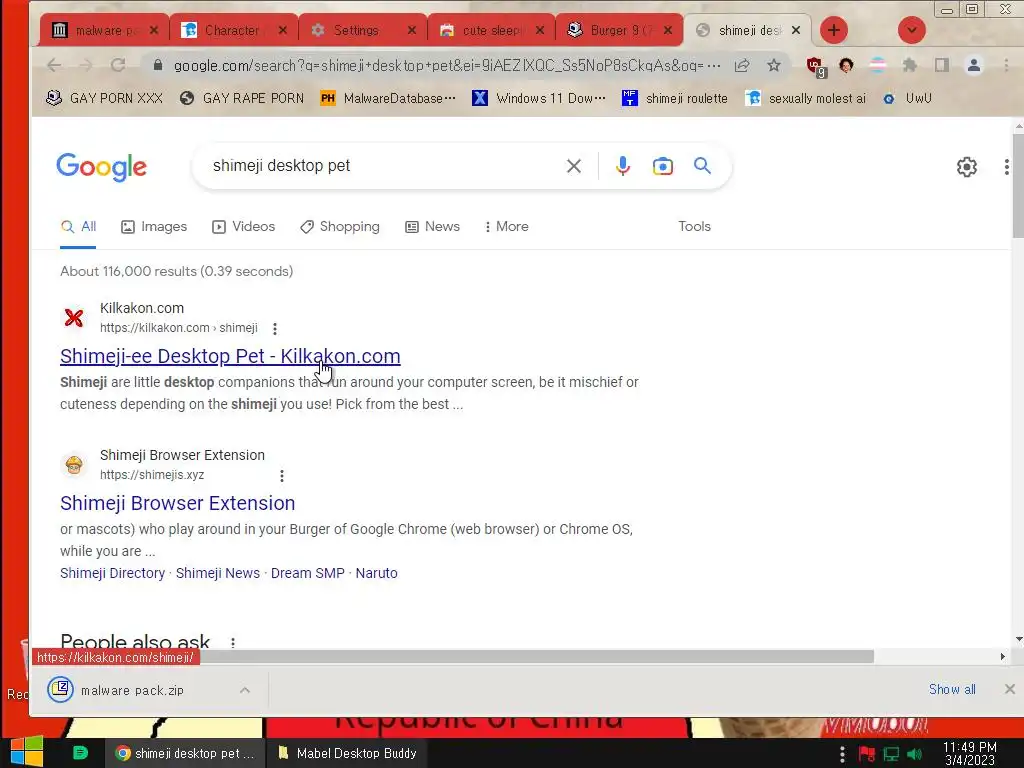Close the downloads bar

tap(1010, 689)
